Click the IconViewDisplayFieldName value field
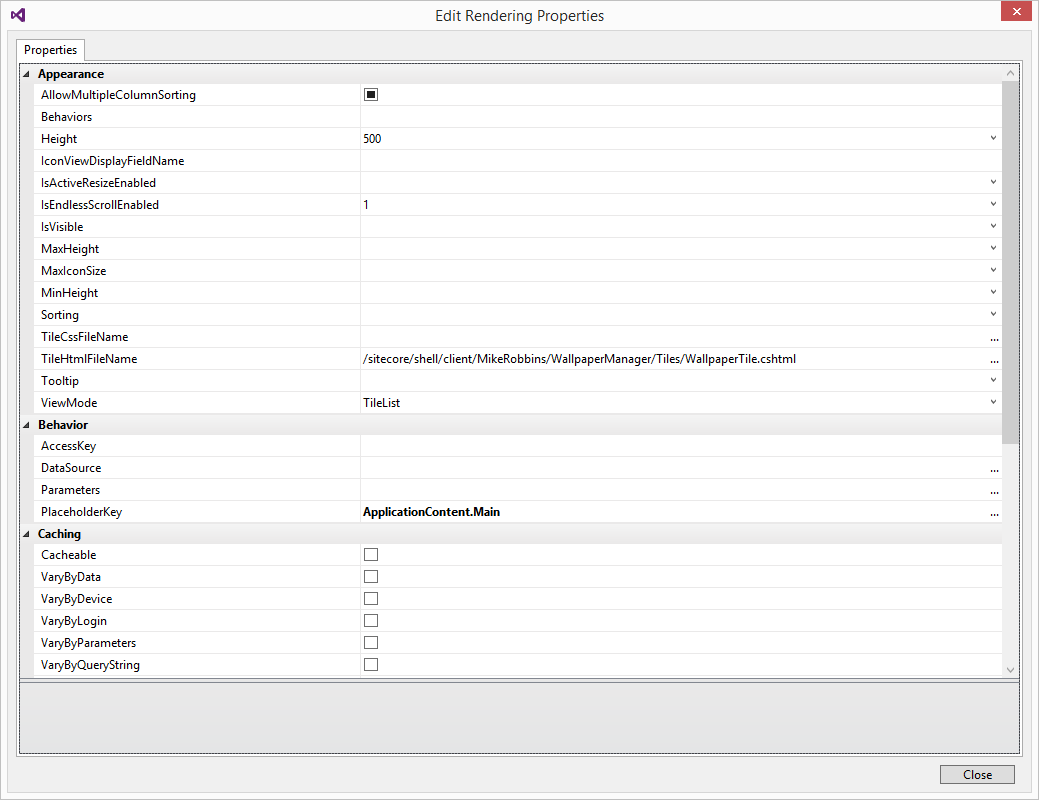Viewport: 1039px width, 800px height. 681,160
